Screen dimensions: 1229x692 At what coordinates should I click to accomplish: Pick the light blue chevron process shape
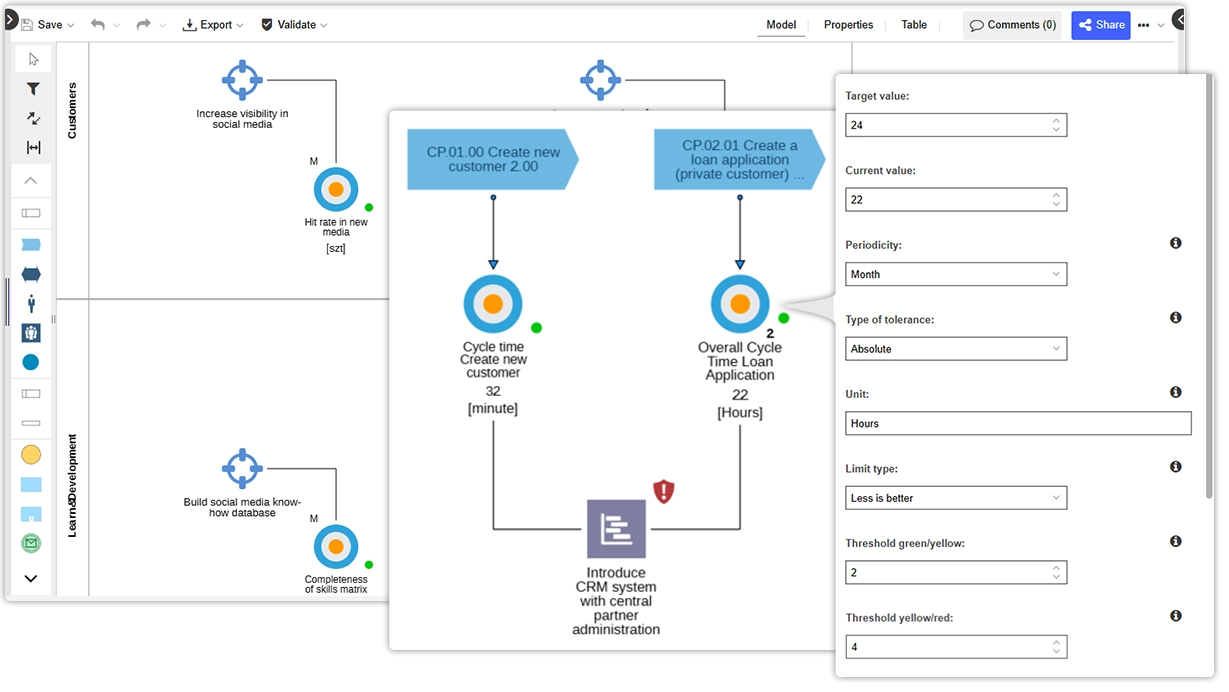coord(31,245)
